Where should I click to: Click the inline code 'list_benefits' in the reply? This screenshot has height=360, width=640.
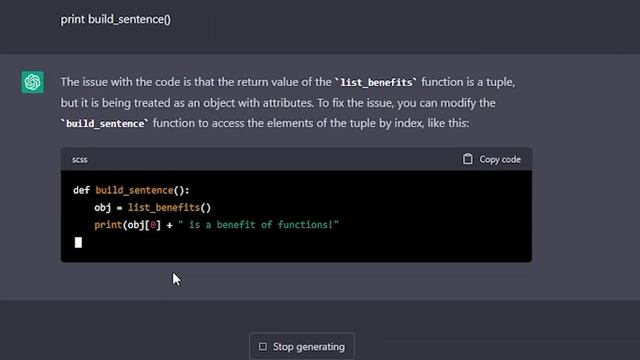(376, 82)
